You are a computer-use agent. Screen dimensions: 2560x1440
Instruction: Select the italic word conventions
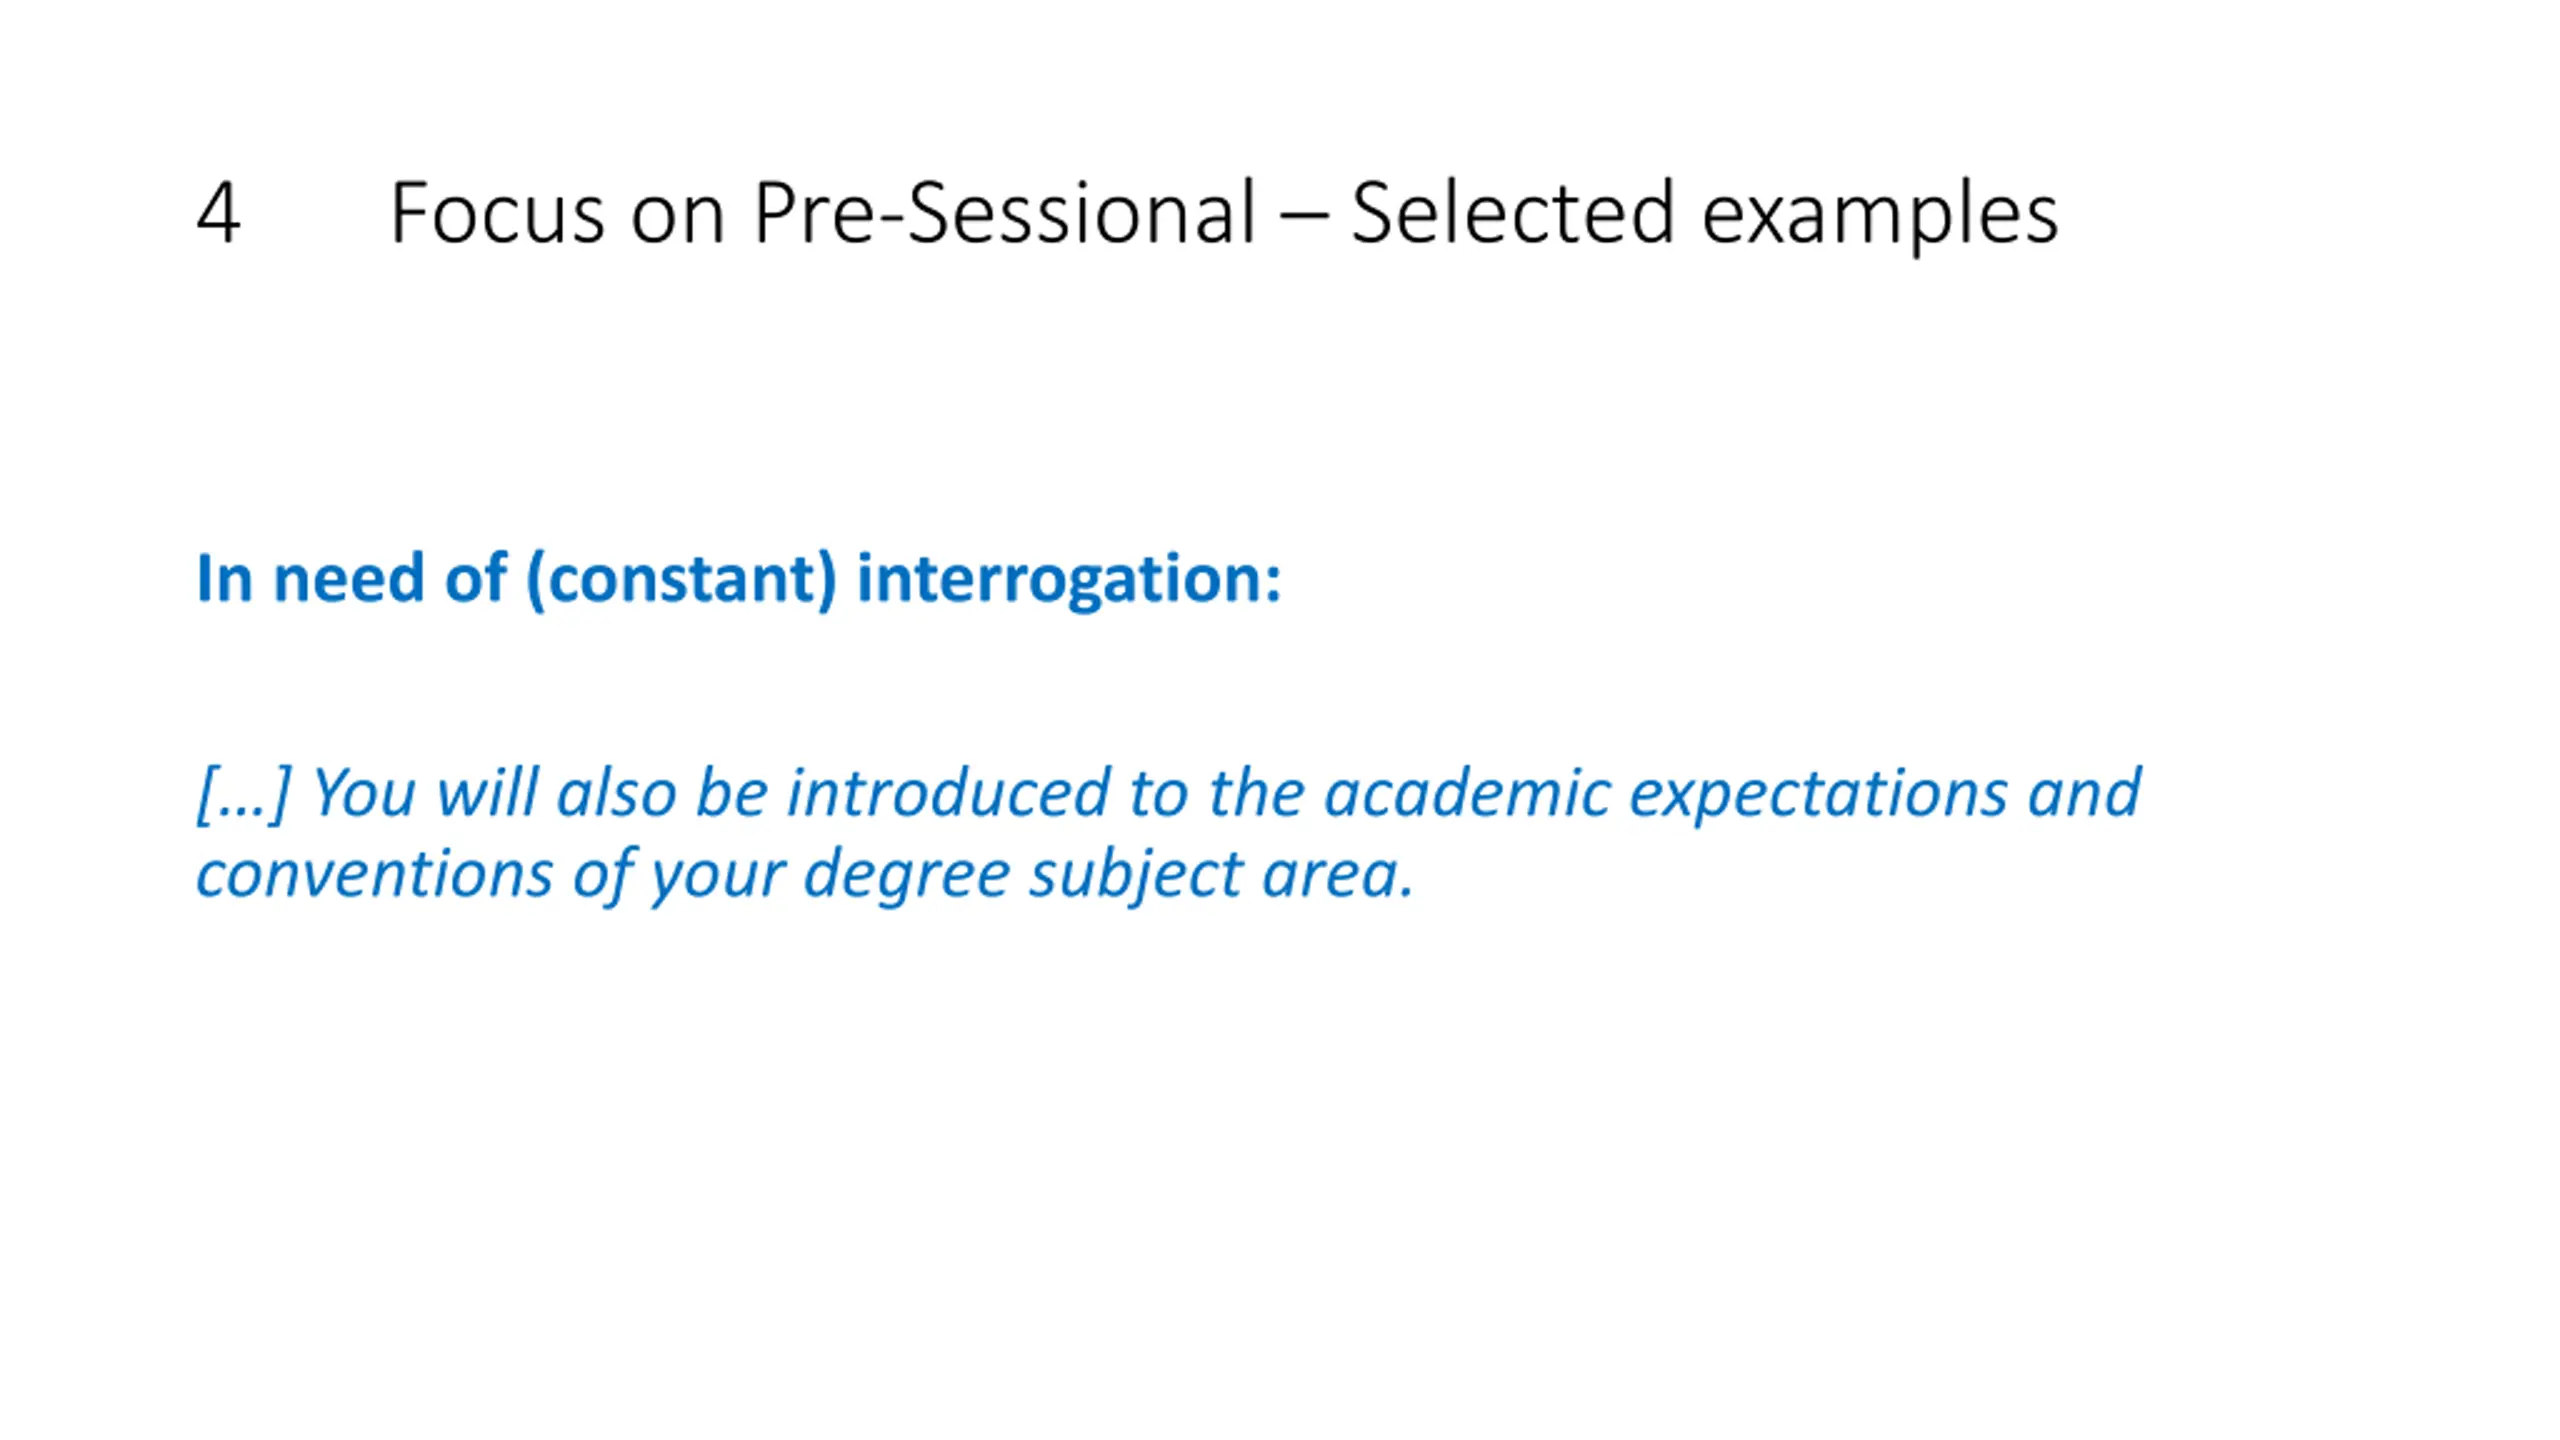pyautogui.click(x=374, y=875)
